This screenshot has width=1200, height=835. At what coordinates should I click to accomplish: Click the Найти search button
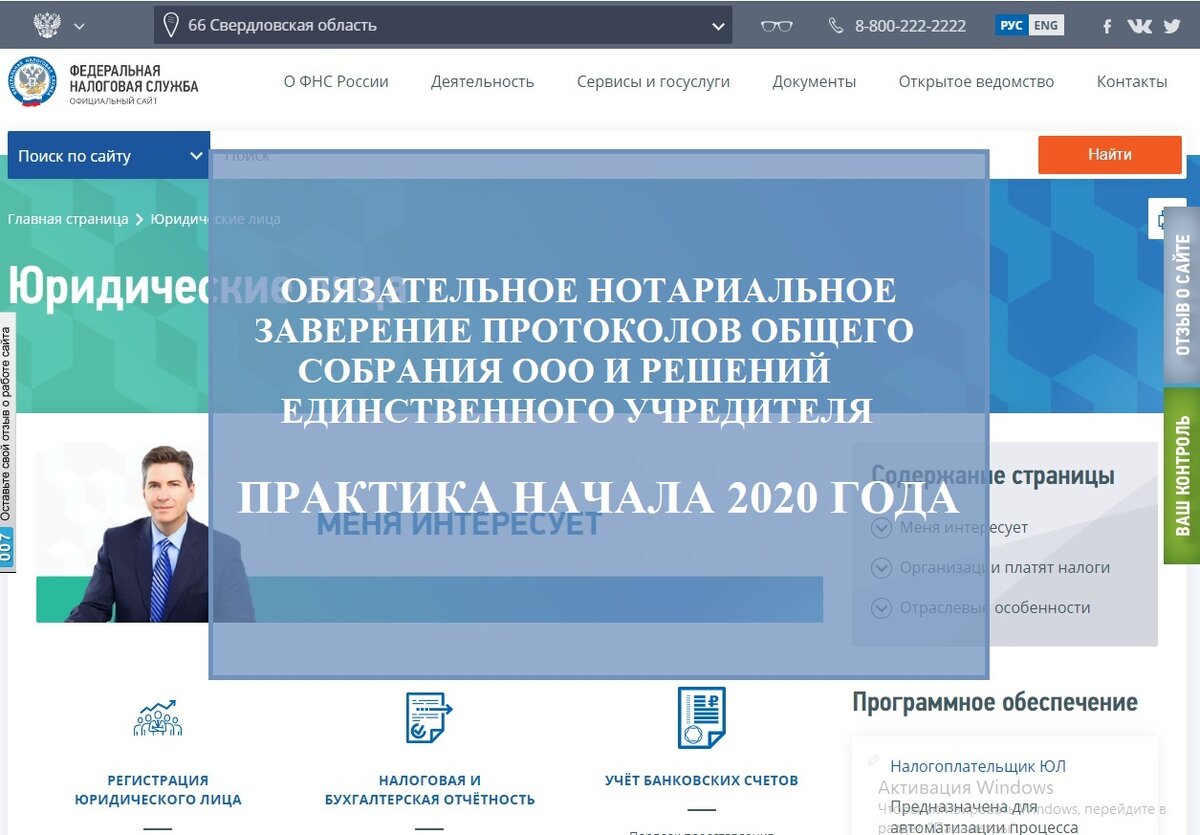1110,154
